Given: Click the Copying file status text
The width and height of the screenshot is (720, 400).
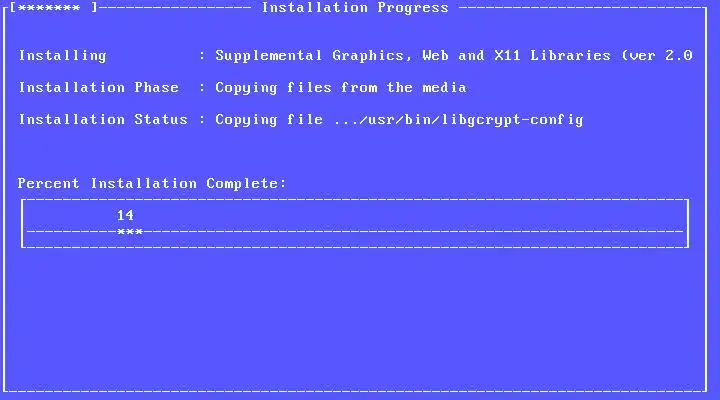Looking at the screenshot, I should coord(269,120).
